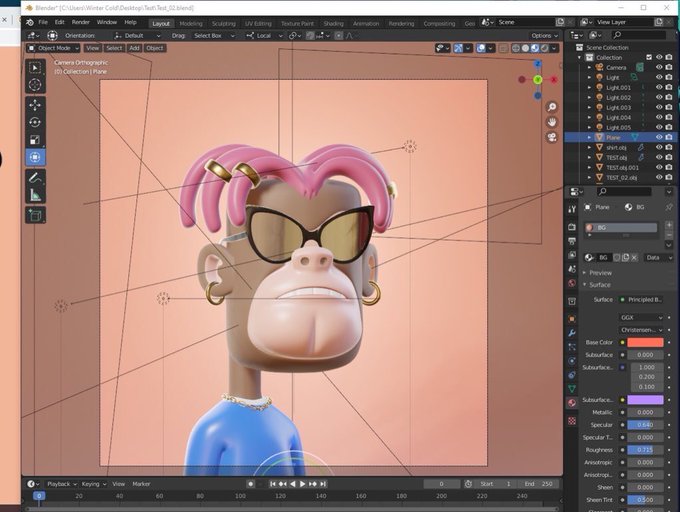The width and height of the screenshot is (680, 512).
Task: Open the Render menu
Action: tap(80, 22)
